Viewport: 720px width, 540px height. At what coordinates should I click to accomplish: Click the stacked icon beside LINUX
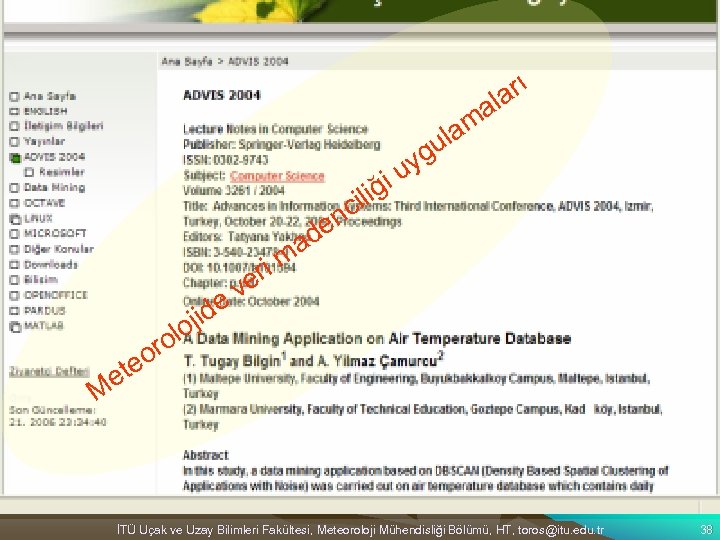click(15, 219)
